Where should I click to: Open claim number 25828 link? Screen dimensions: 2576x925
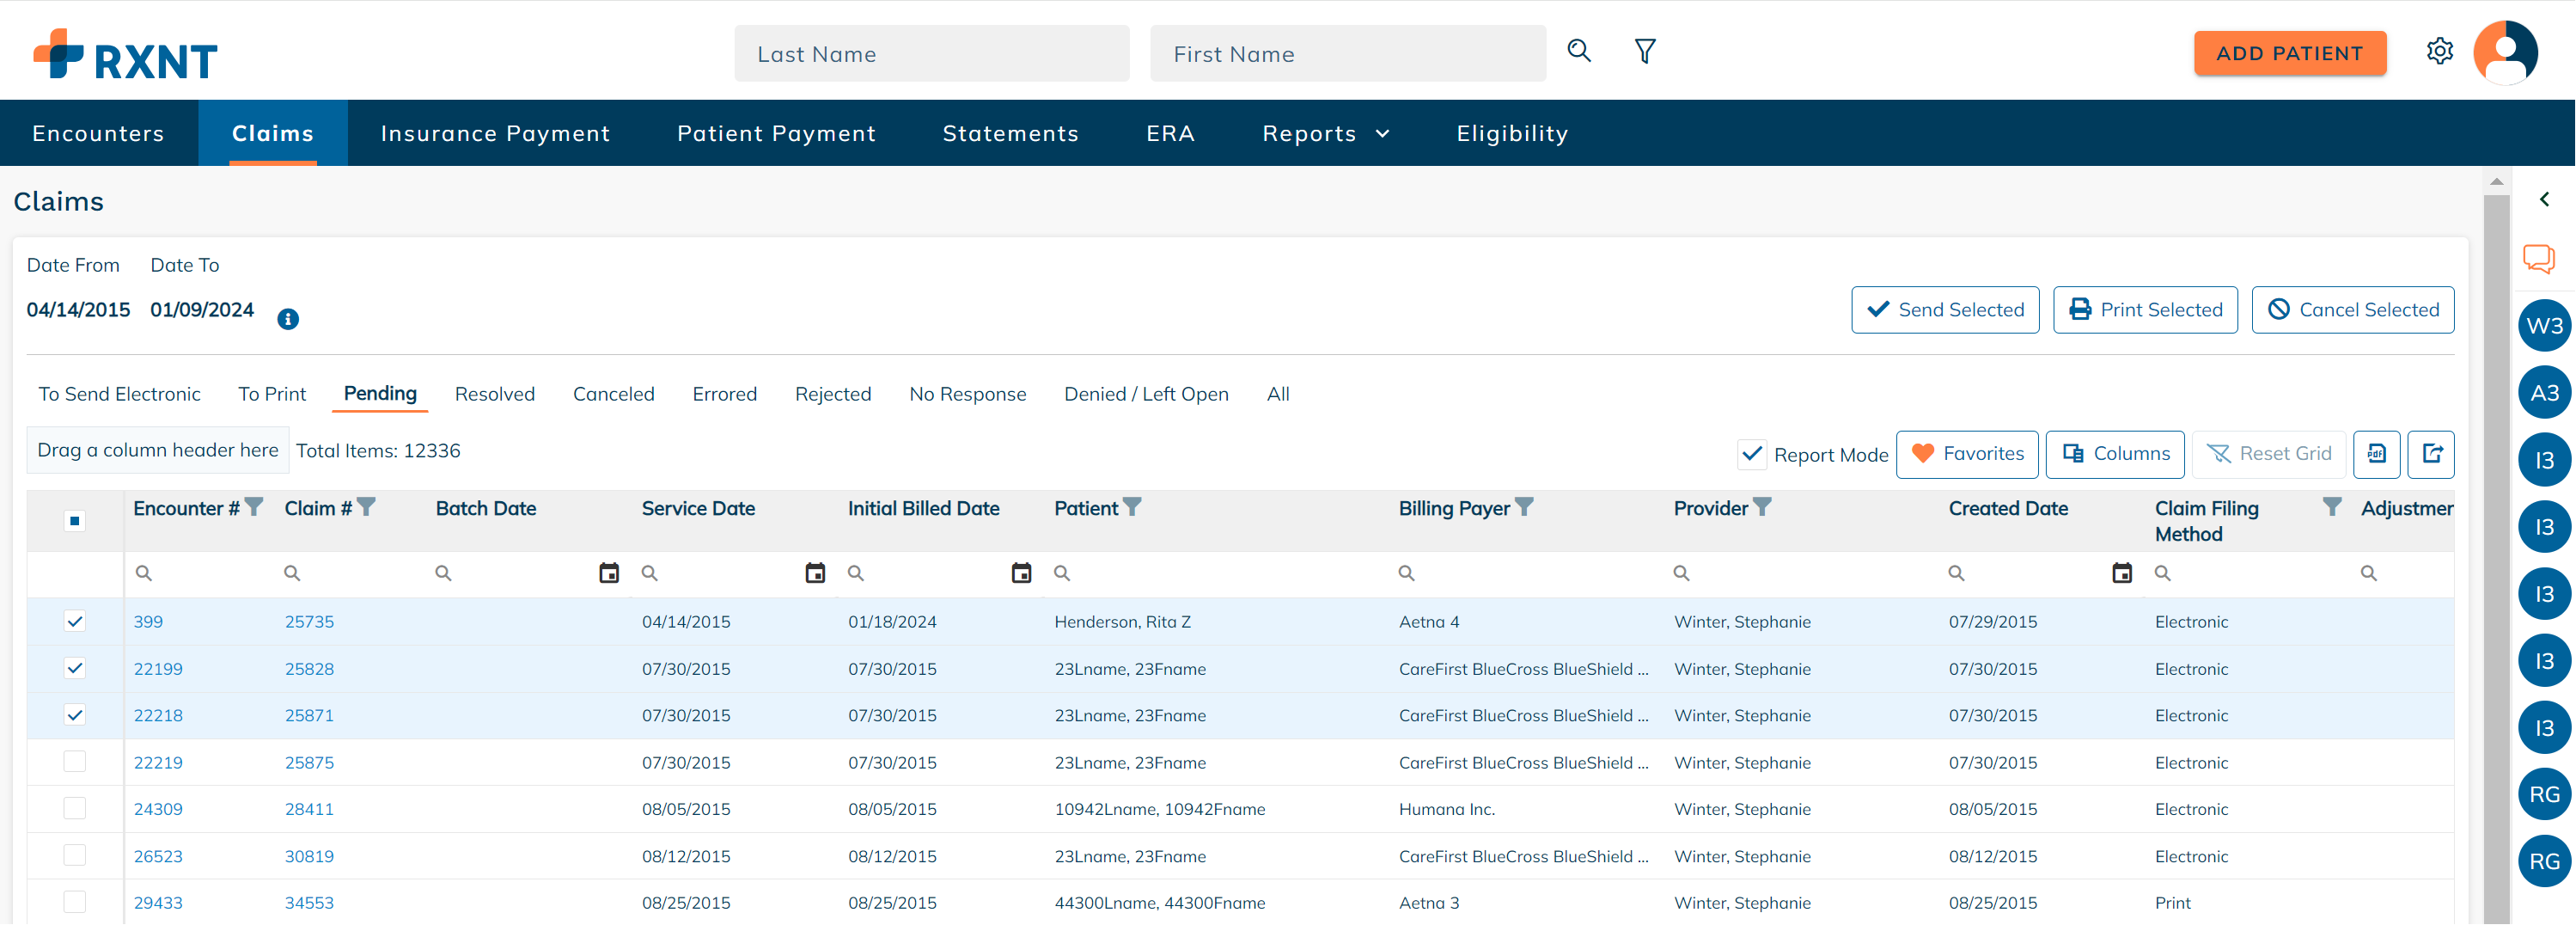pos(309,669)
